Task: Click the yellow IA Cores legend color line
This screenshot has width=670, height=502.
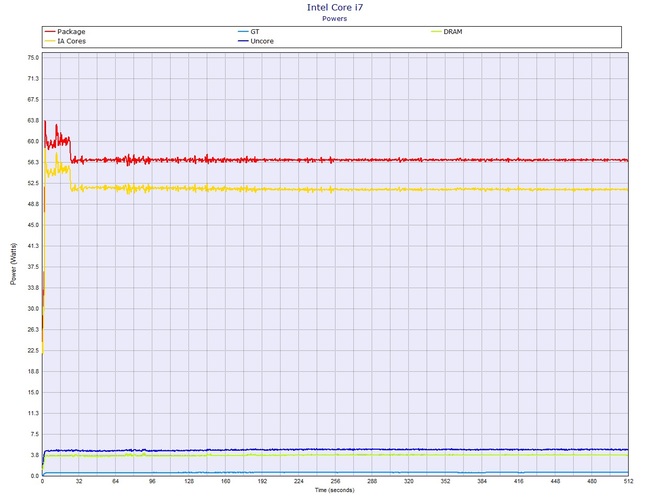Action: 50,41
